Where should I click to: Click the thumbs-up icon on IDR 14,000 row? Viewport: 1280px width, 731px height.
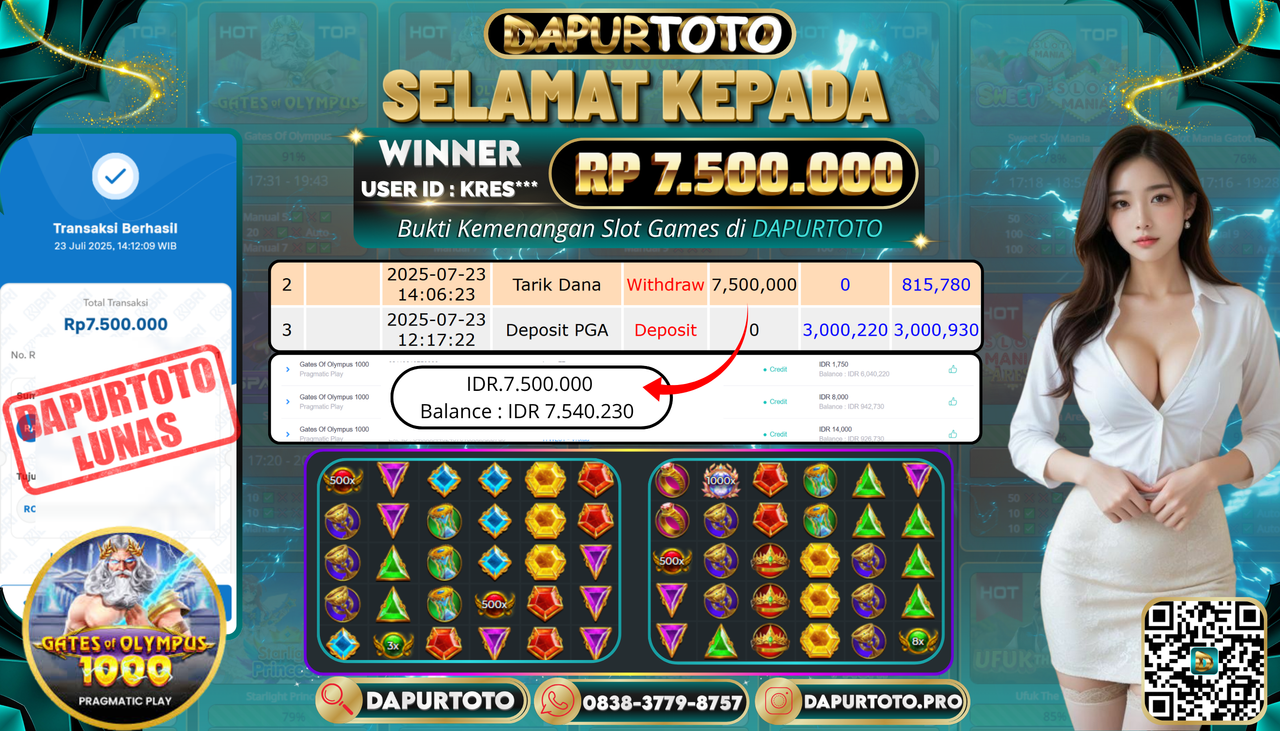click(953, 434)
